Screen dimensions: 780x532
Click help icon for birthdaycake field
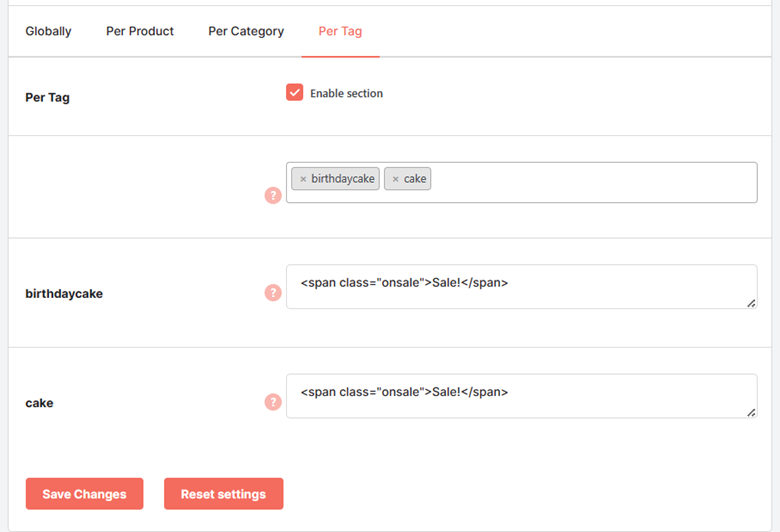[273, 293]
